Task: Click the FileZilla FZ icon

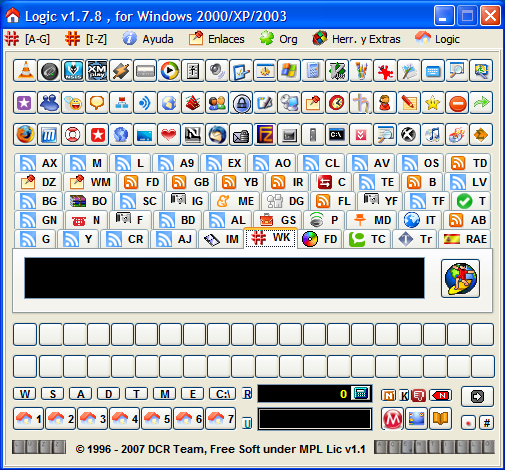Action: [x=265, y=135]
